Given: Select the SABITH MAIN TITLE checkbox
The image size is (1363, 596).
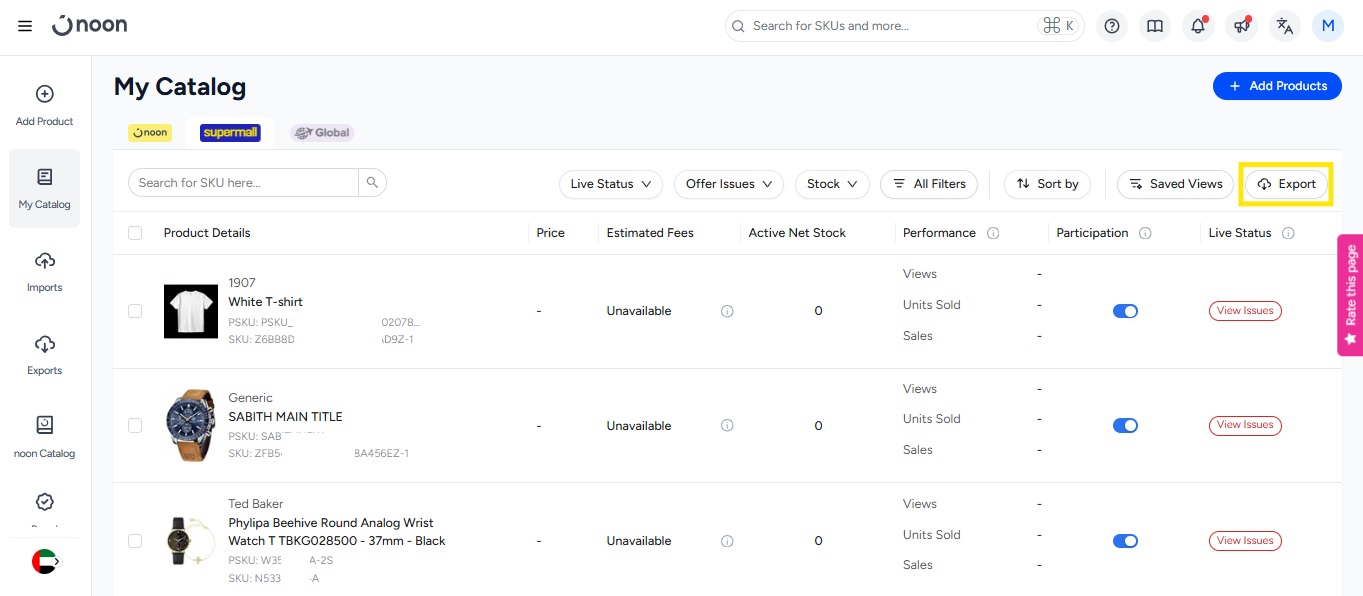Looking at the screenshot, I should [135, 426].
